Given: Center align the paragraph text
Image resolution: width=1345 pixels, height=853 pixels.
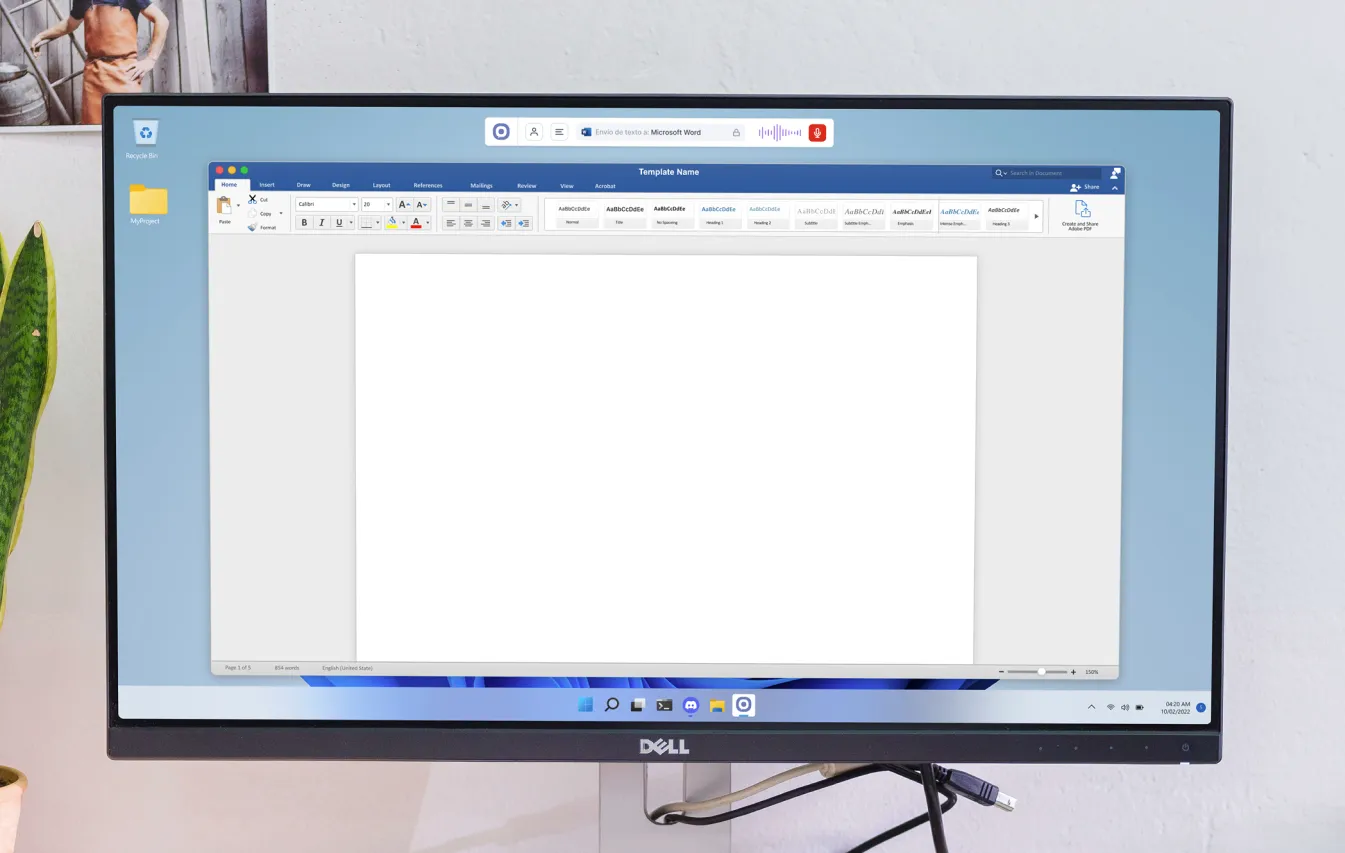Looking at the screenshot, I should click(x=468, y=222).
